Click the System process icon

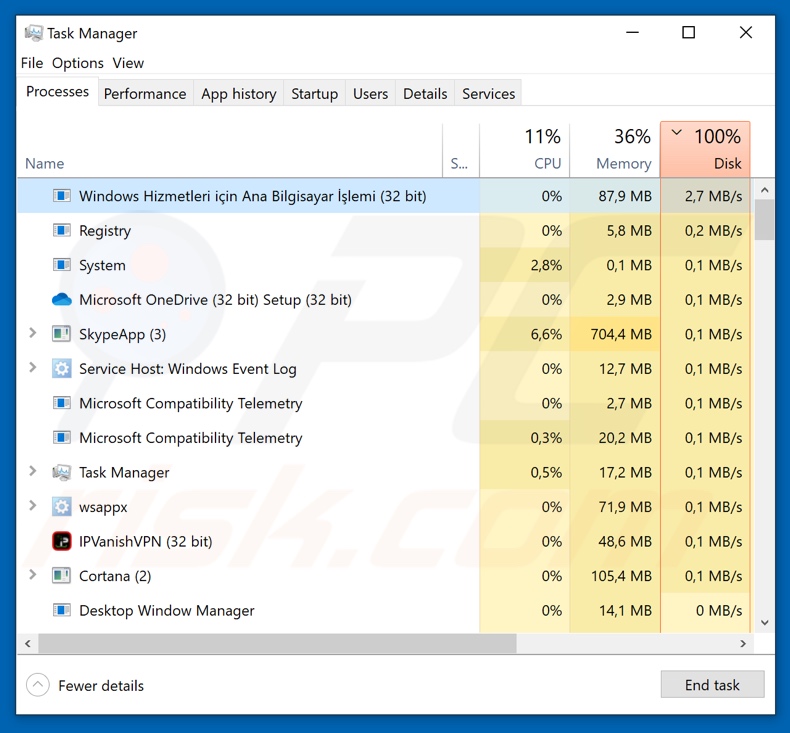pos(61,265)
